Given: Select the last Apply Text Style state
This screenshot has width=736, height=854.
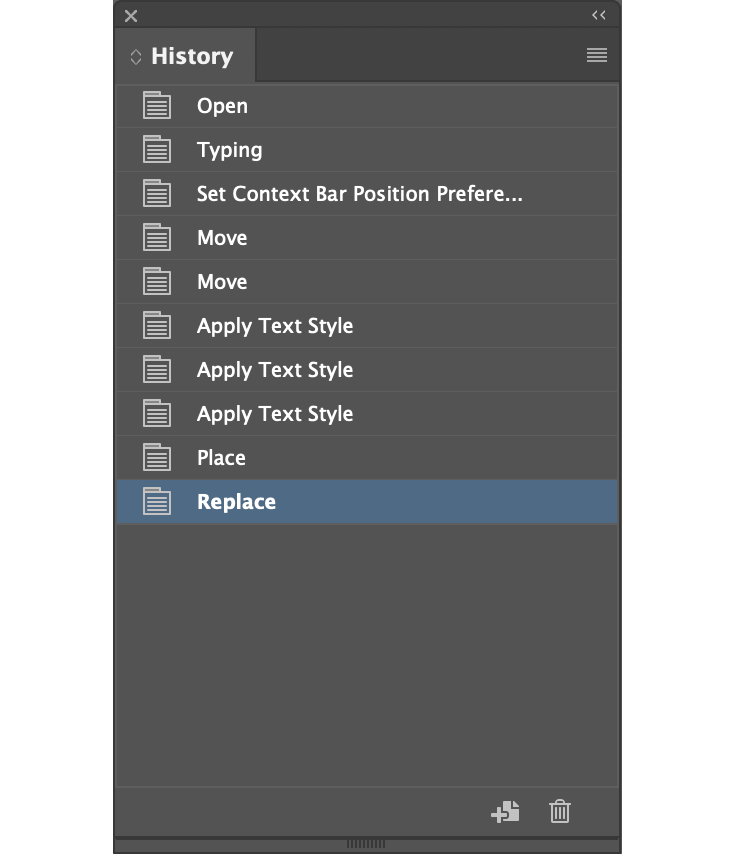Looking at the screenshot, I should [275, 414].
